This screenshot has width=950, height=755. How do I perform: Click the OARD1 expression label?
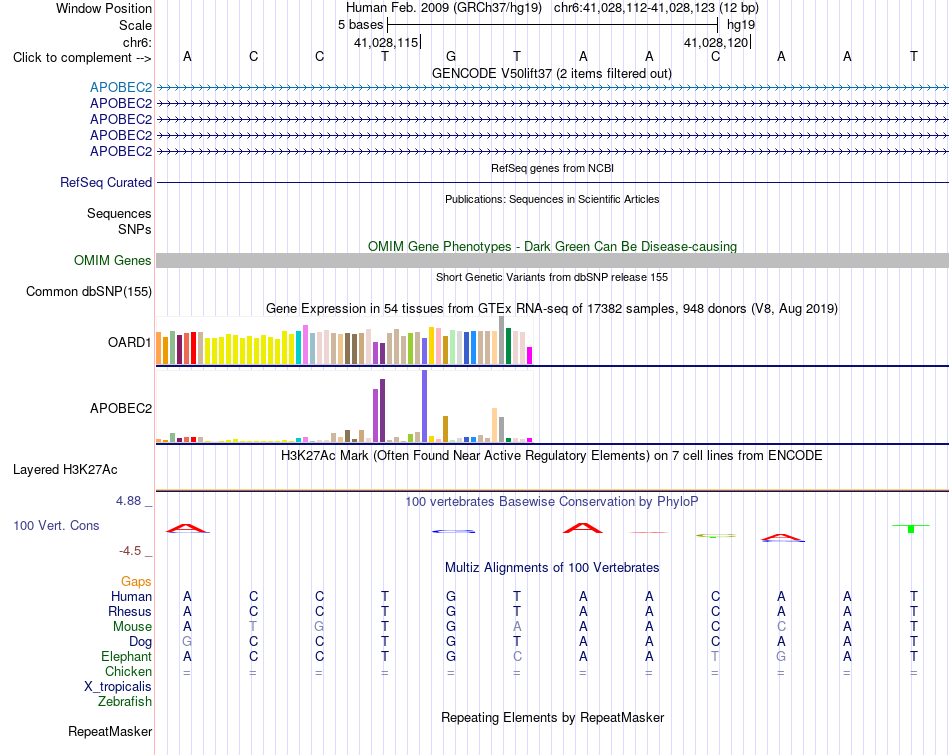tap(129, 342)
